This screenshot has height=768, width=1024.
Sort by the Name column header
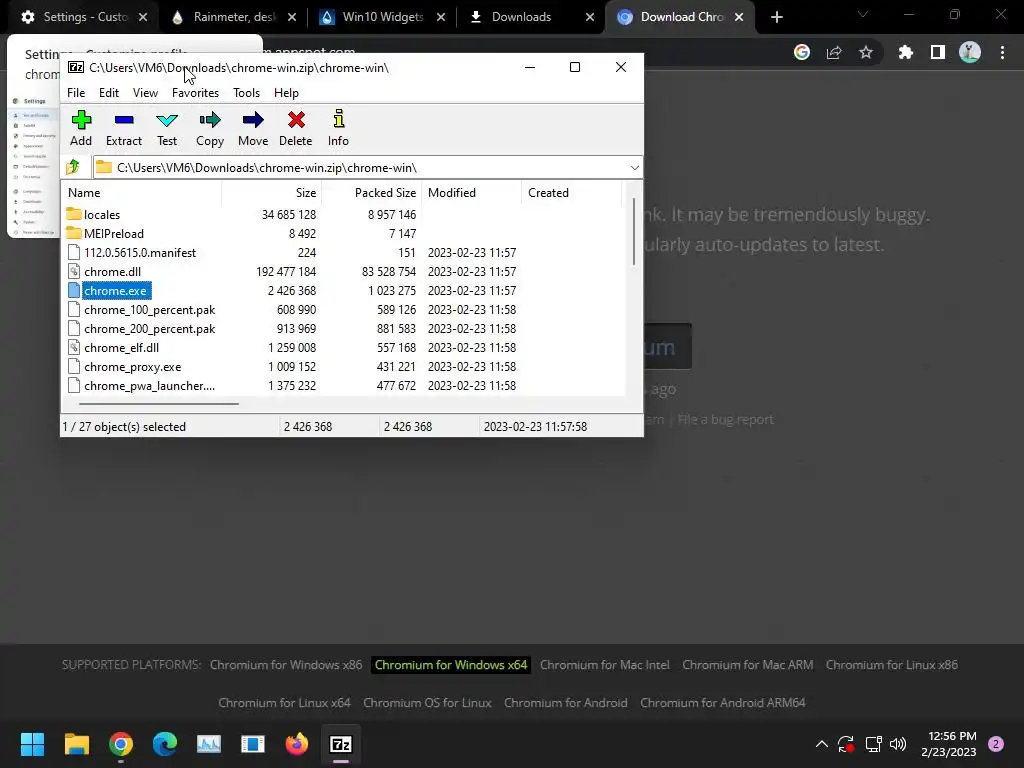pos(142,193)
